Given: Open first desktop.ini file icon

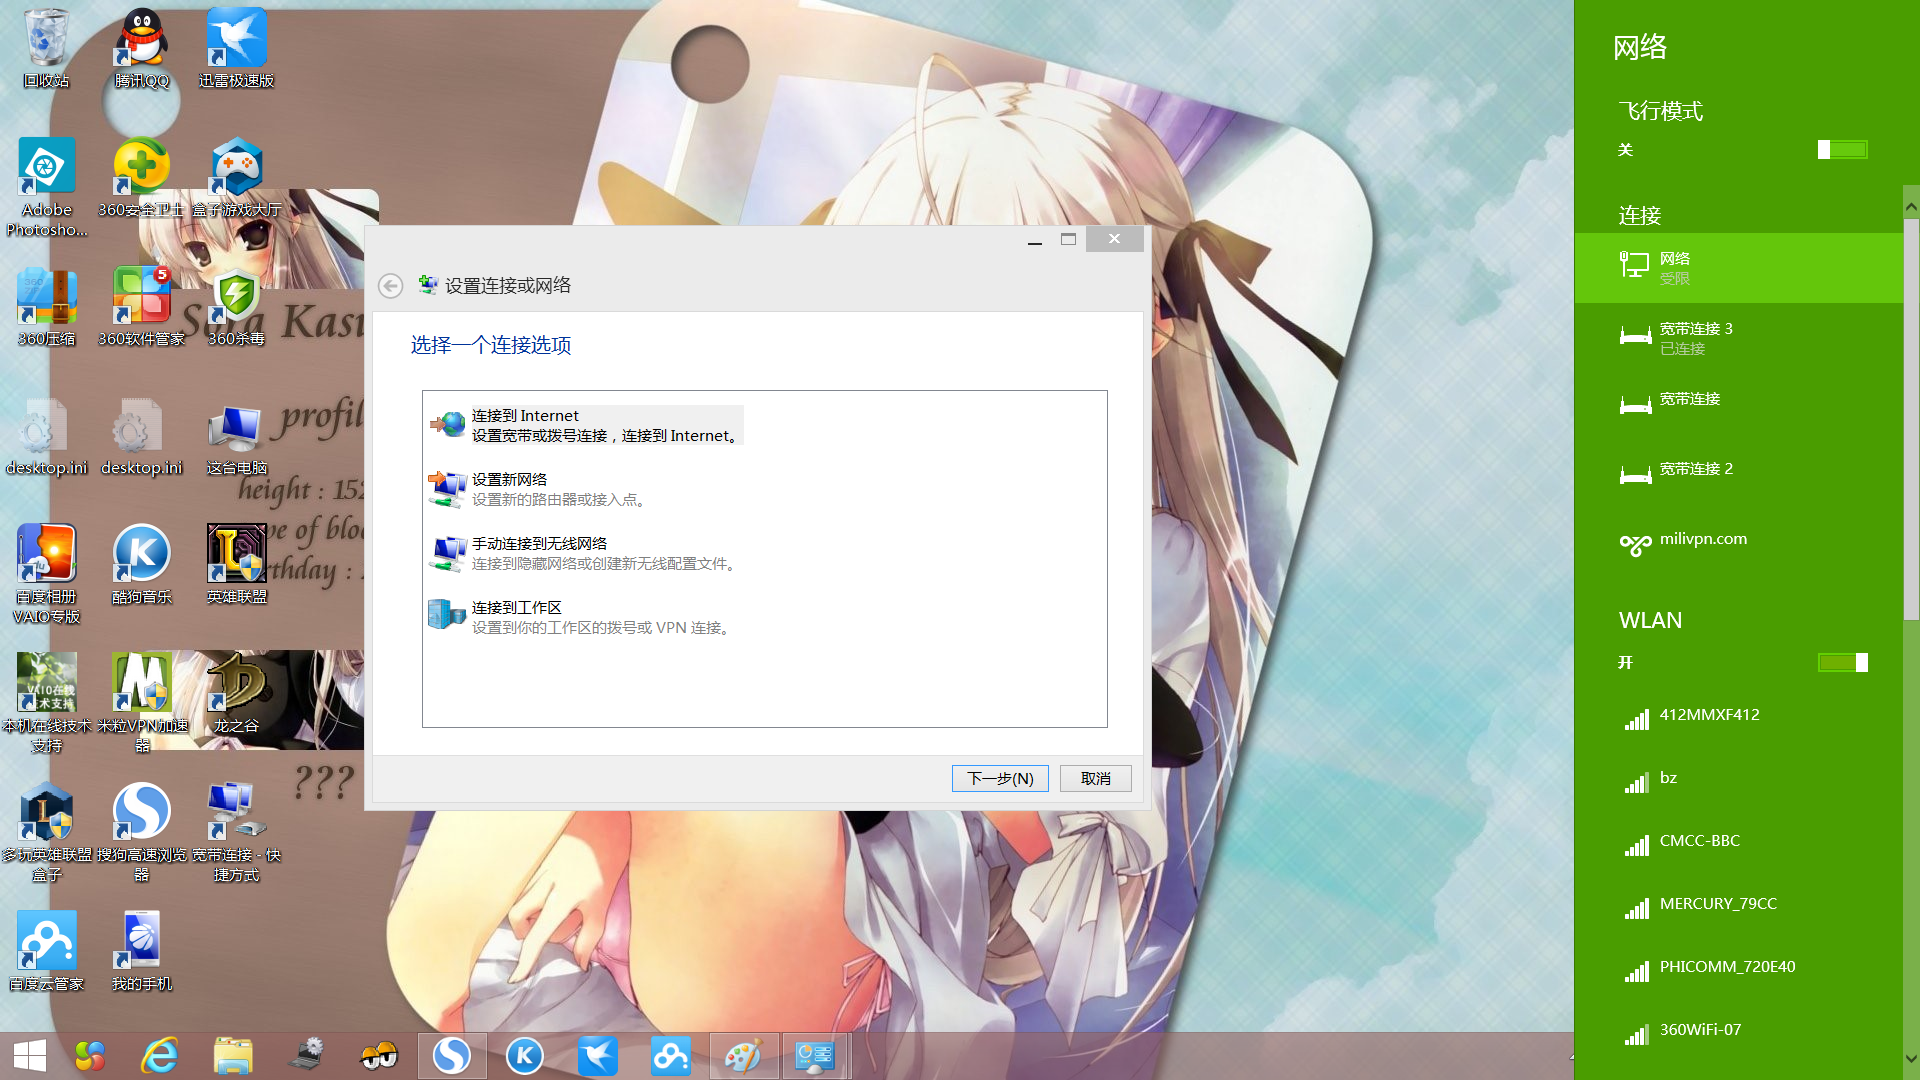Looking at the screenshot, I should [46, 436].
